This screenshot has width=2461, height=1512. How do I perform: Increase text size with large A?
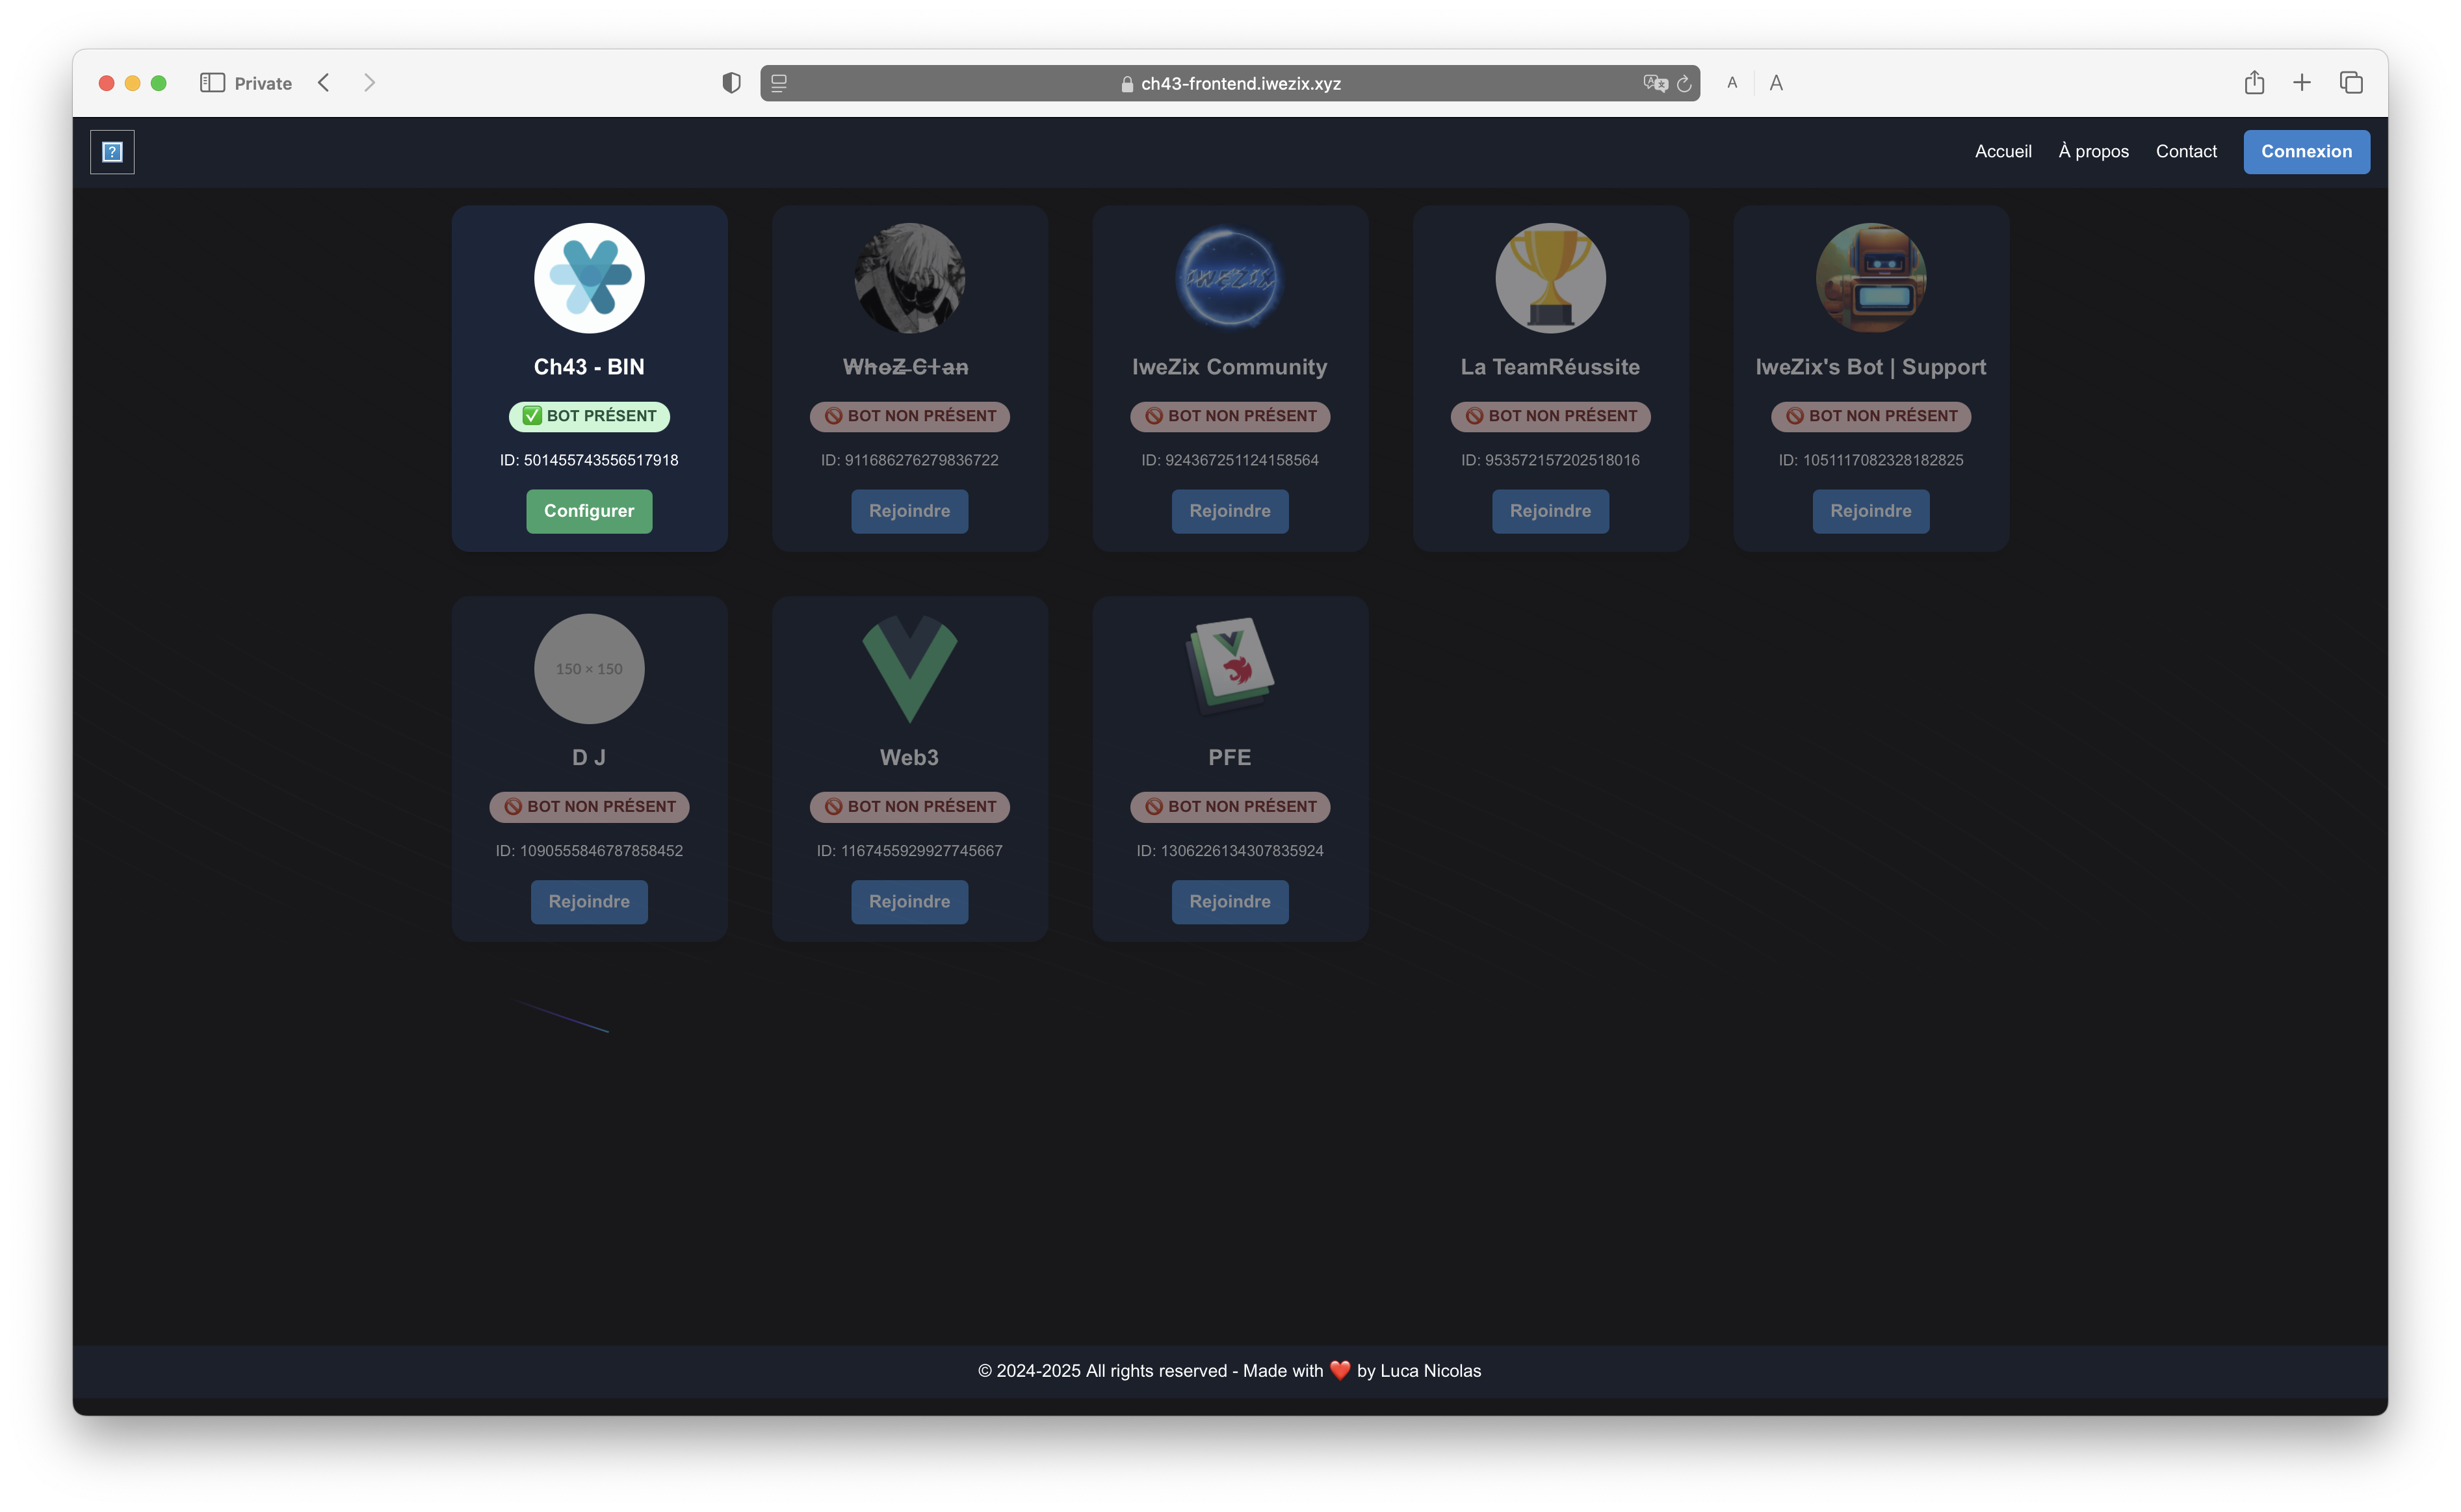[1776, 83]
